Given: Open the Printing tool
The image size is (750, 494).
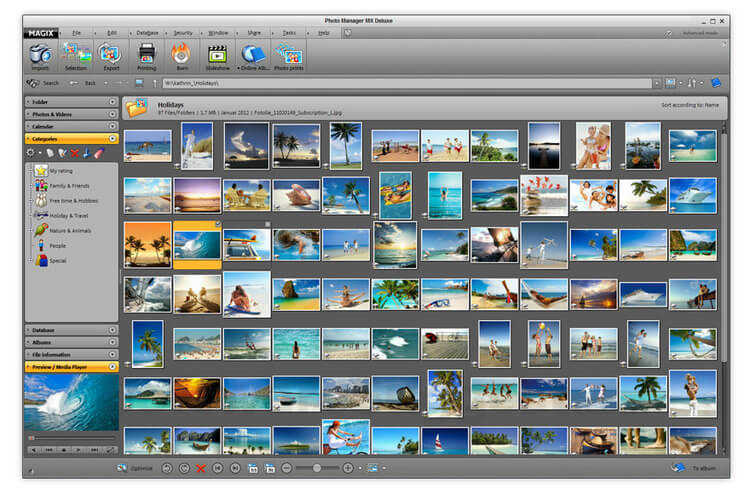Looking at the screenshot, I should tap(146, 55).
